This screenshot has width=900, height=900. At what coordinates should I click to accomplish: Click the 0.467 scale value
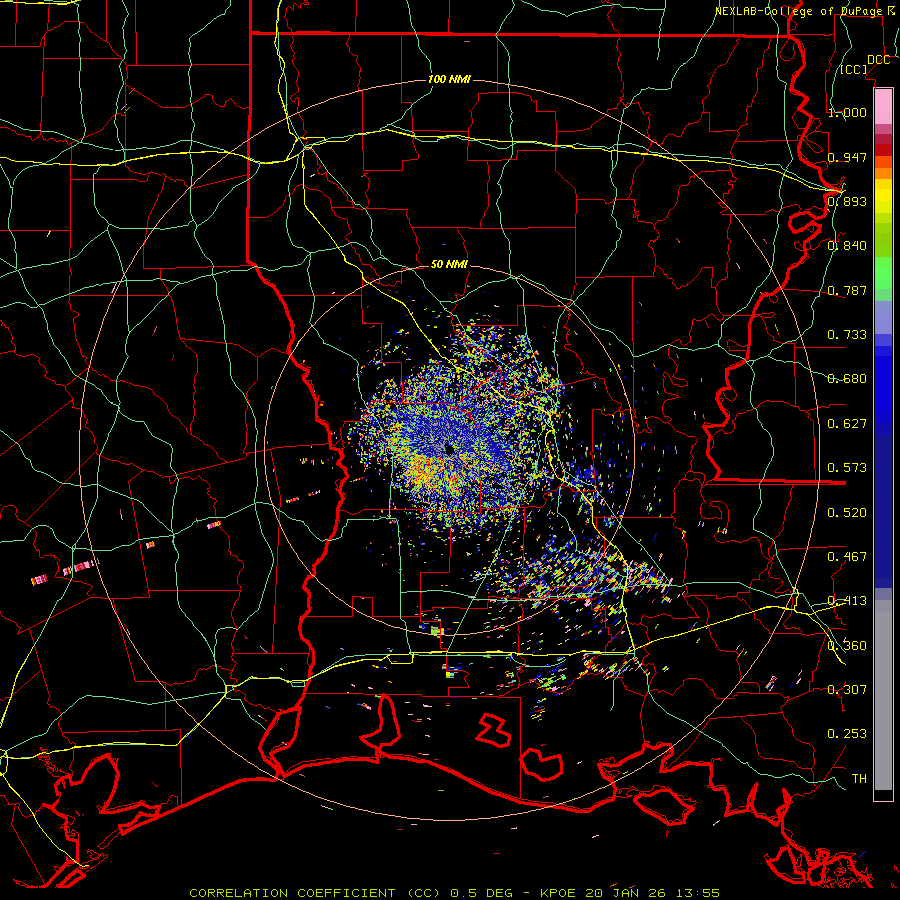(847, 556)
